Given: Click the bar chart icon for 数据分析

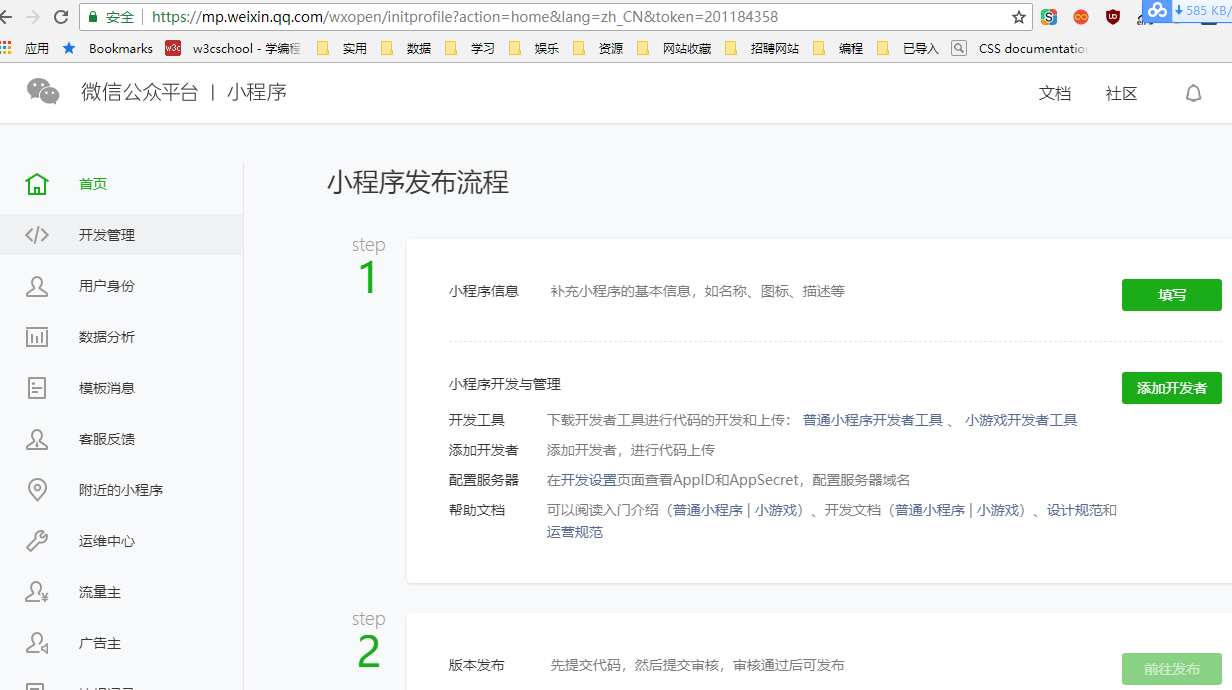Looking at the screenshot, I should (37, 337).
